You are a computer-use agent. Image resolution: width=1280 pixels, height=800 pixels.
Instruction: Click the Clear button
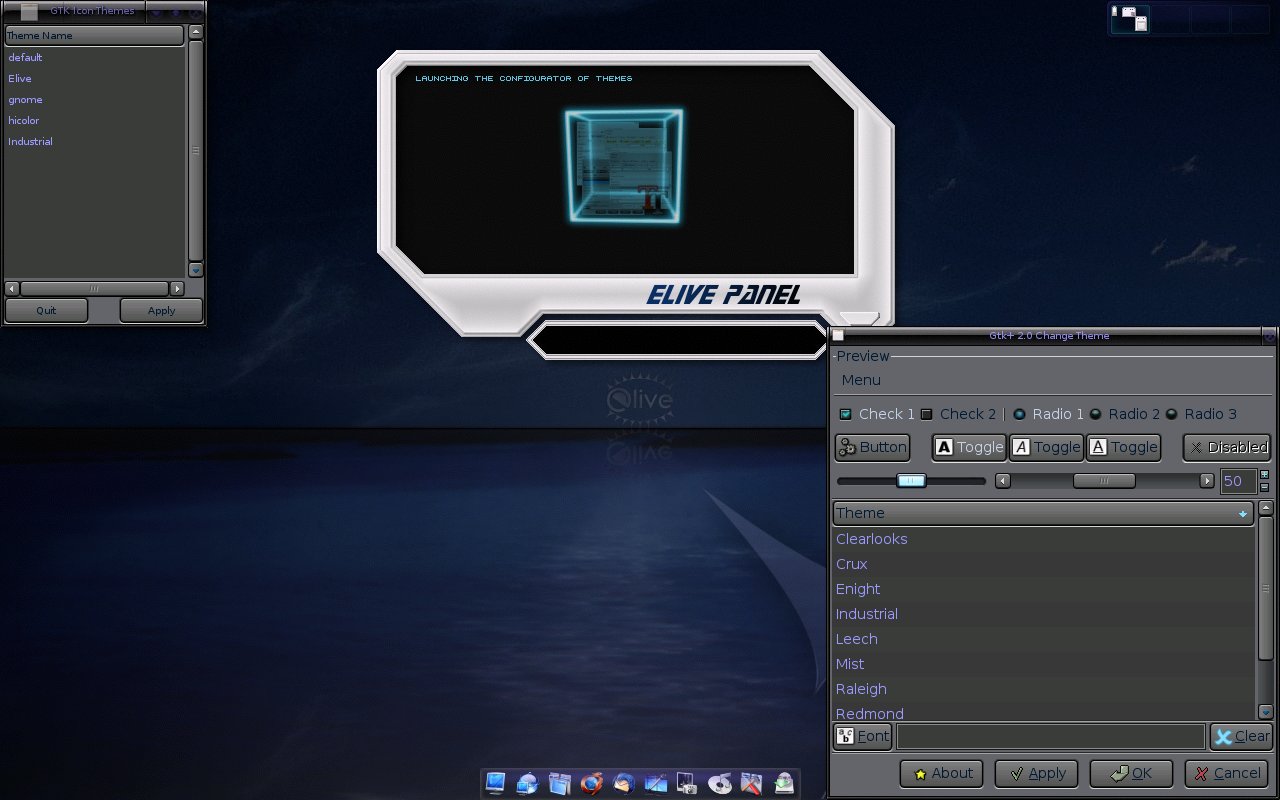pyautogui.click(x=1241, y=737)
